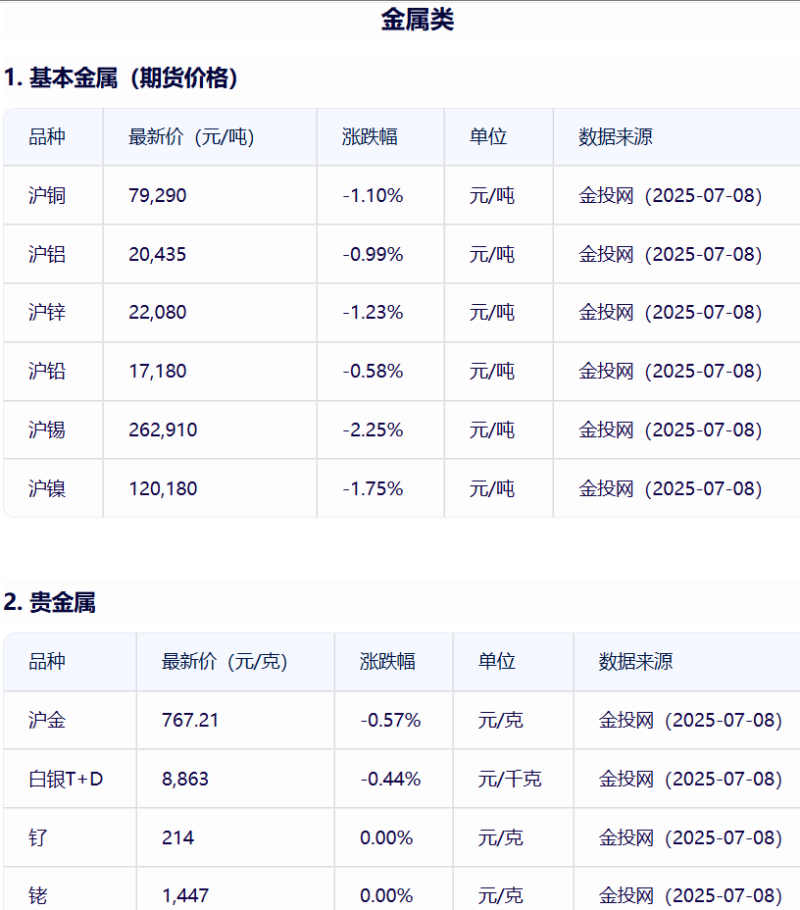
Task: Click the 涨跌幅 header in the base metals table
Action: [370, 137]
